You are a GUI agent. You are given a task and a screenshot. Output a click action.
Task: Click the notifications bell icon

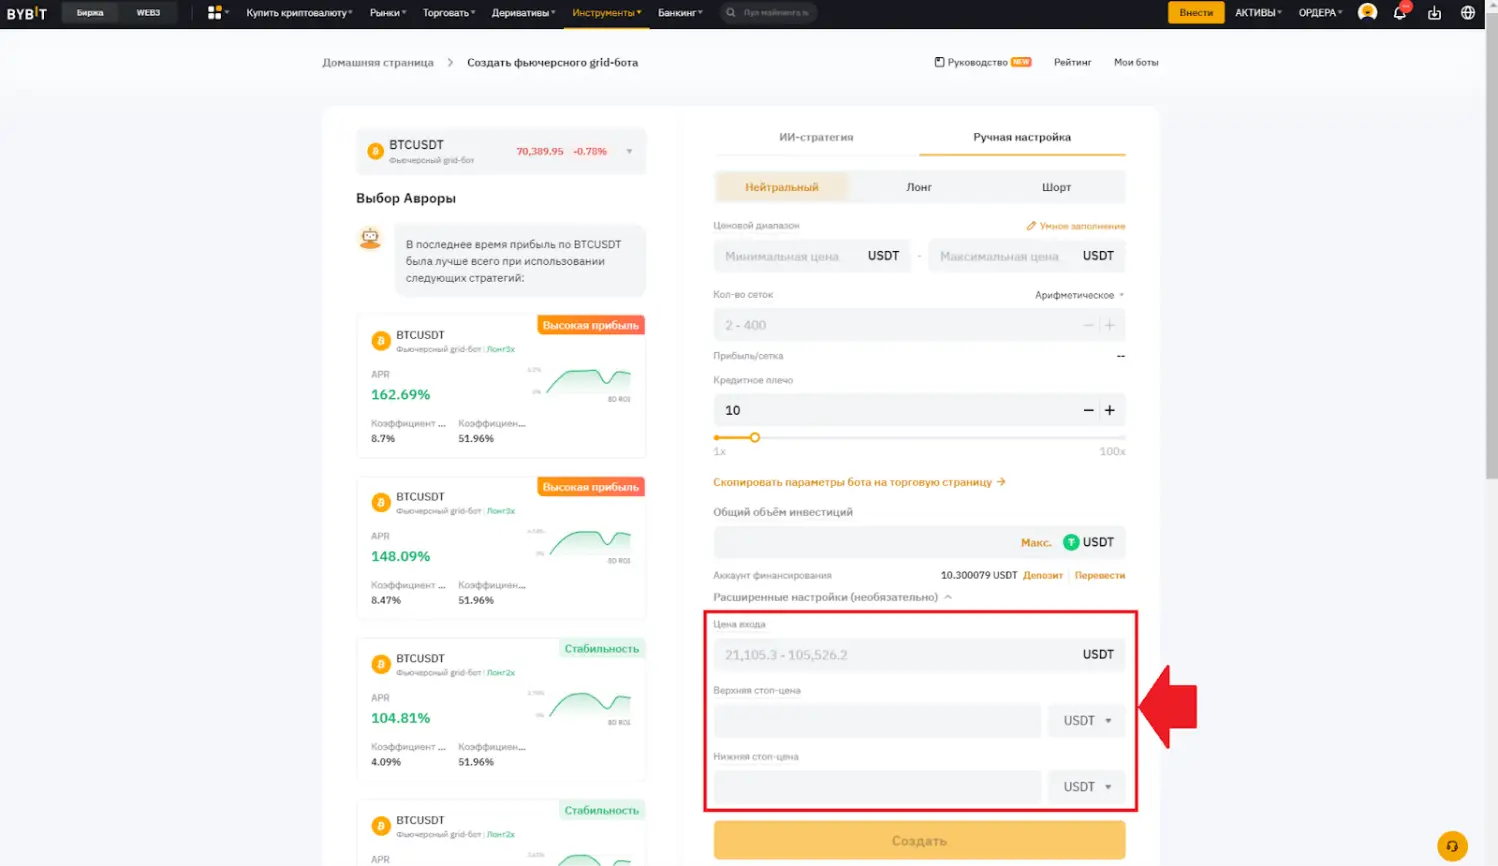coord(1402,13)
